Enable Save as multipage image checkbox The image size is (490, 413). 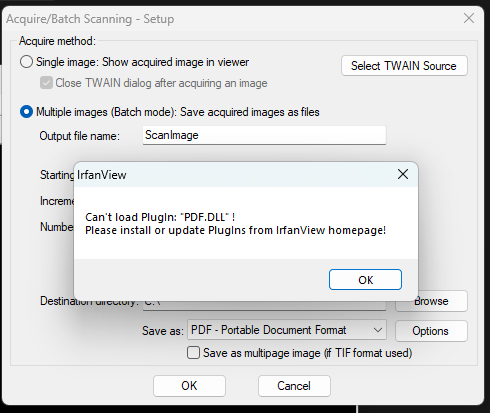193,353
